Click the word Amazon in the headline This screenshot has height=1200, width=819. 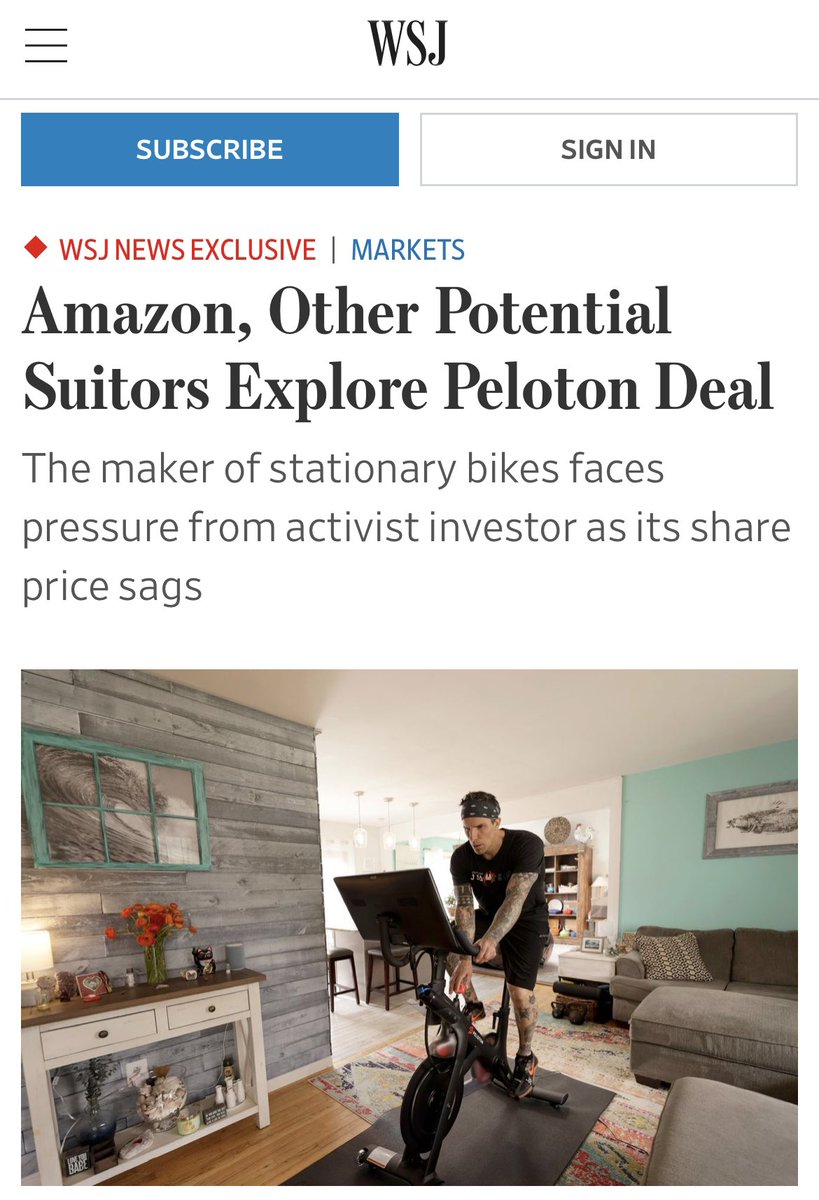click(x=130, y=312)
